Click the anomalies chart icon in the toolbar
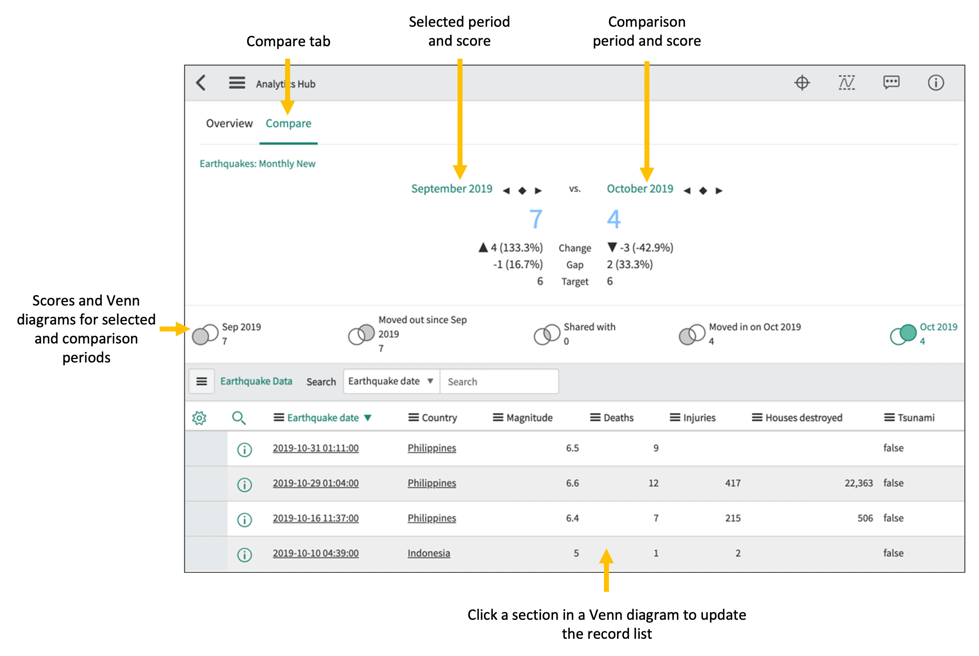 (847, 83)
